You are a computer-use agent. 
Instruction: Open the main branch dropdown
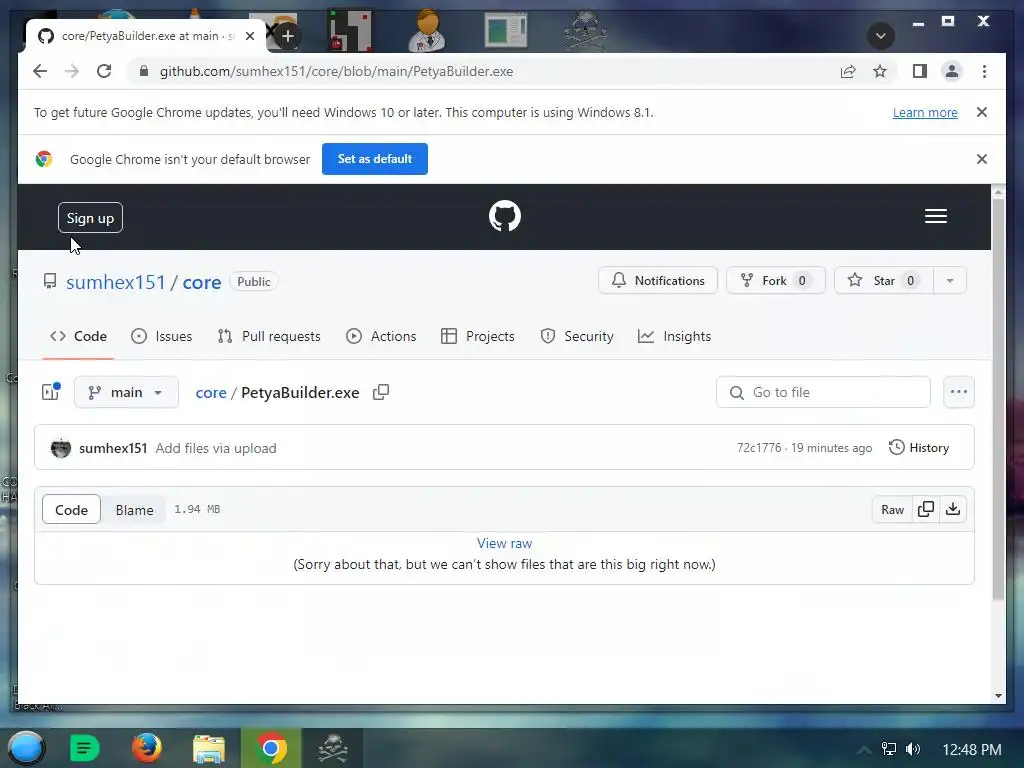126,392
